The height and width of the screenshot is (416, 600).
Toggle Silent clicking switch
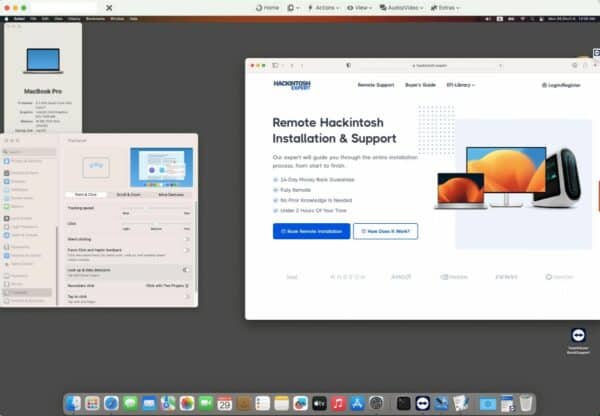(x=186, y=239)
